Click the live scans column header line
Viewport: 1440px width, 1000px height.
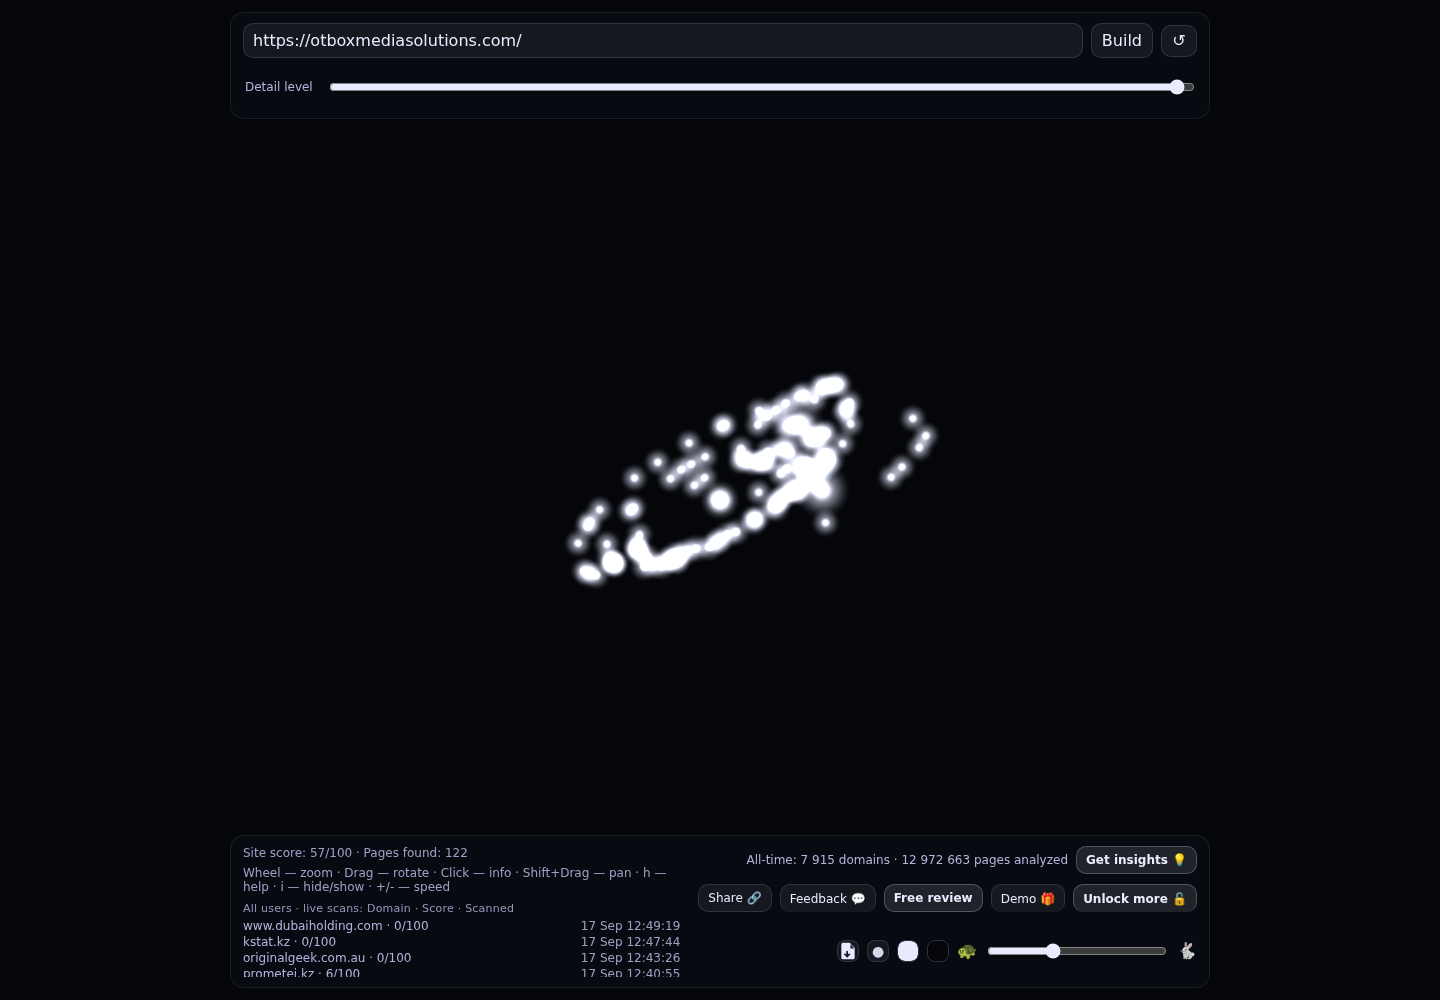pyautogui.click(x=378, y=908)
